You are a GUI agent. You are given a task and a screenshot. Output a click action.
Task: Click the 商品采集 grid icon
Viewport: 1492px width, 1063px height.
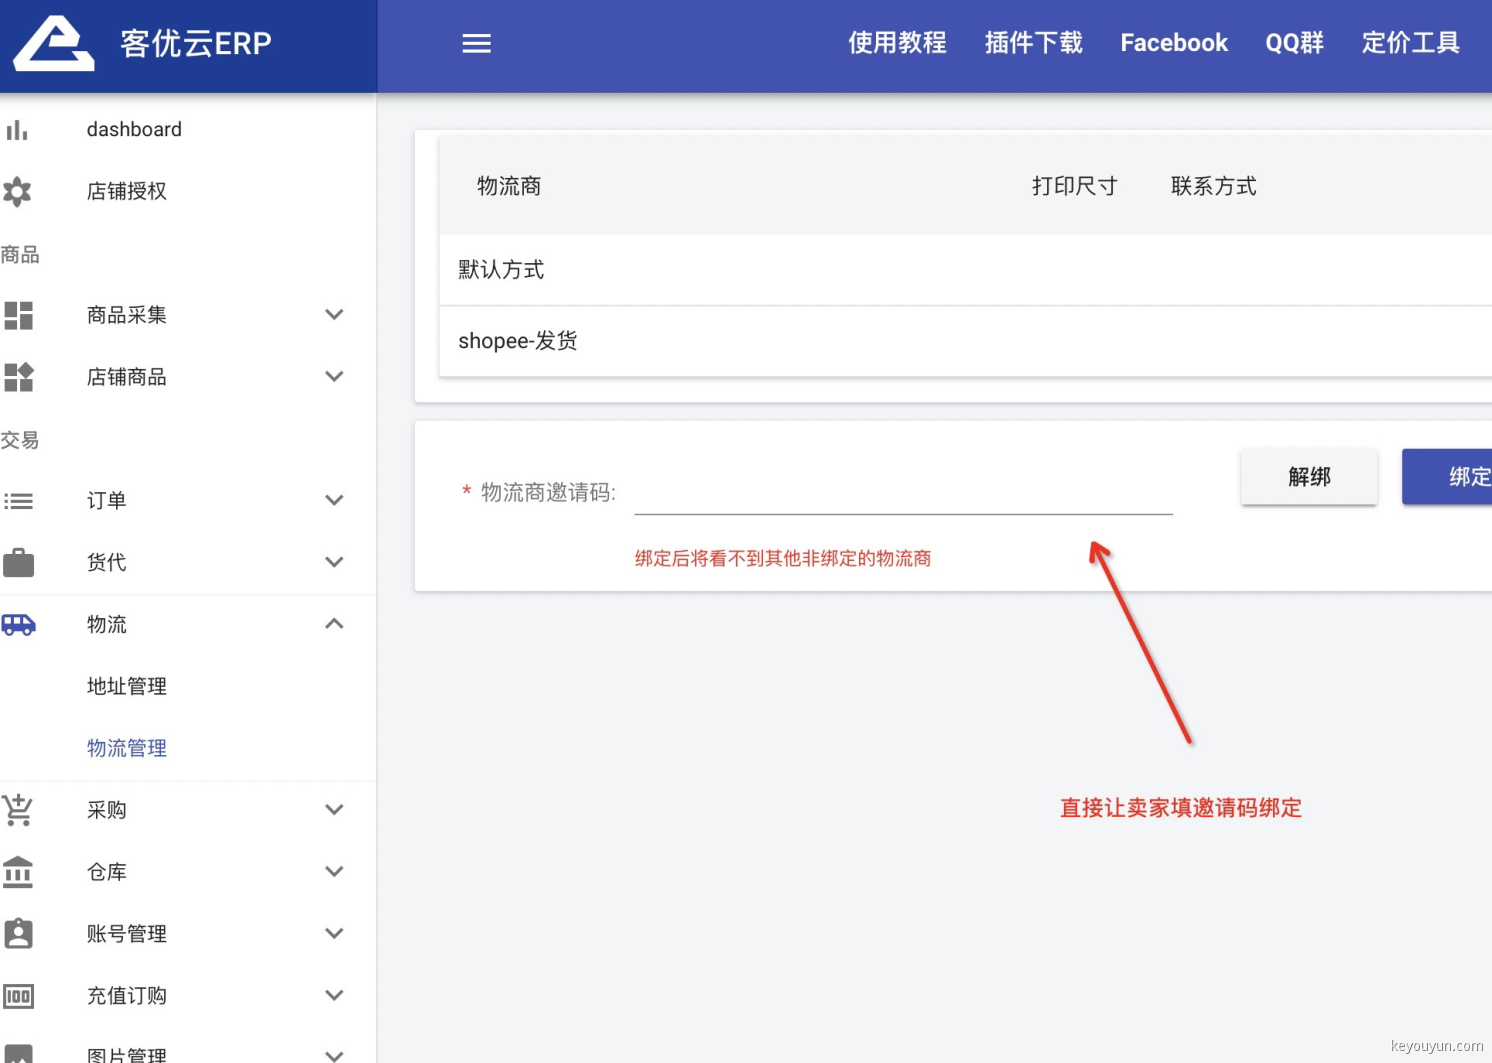point(18,315)
